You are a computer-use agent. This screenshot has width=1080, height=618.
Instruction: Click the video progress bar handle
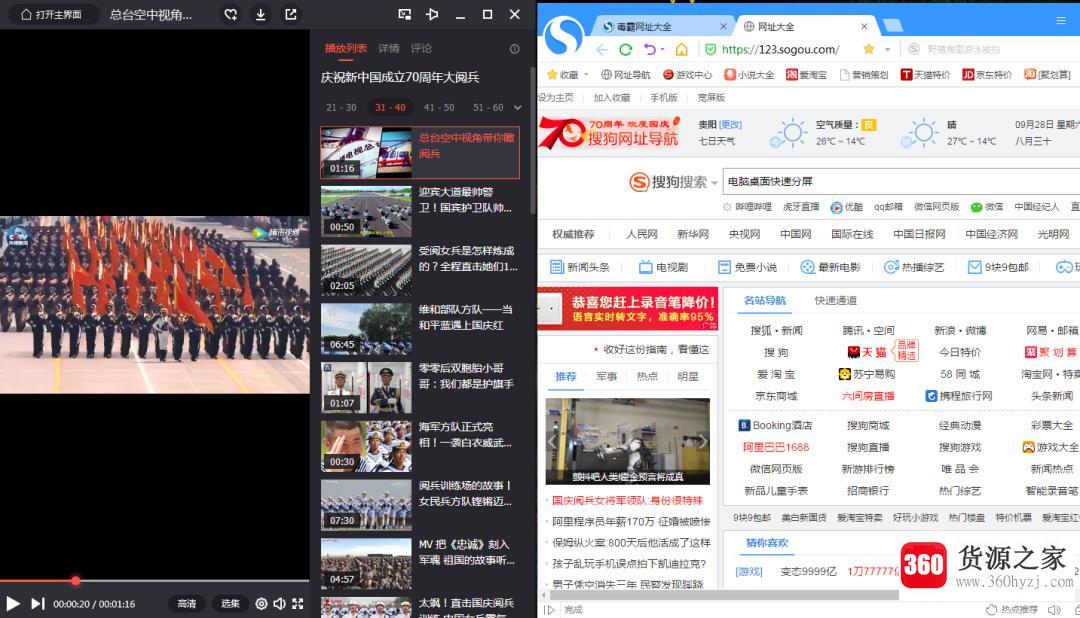click(x=76, y=581)
